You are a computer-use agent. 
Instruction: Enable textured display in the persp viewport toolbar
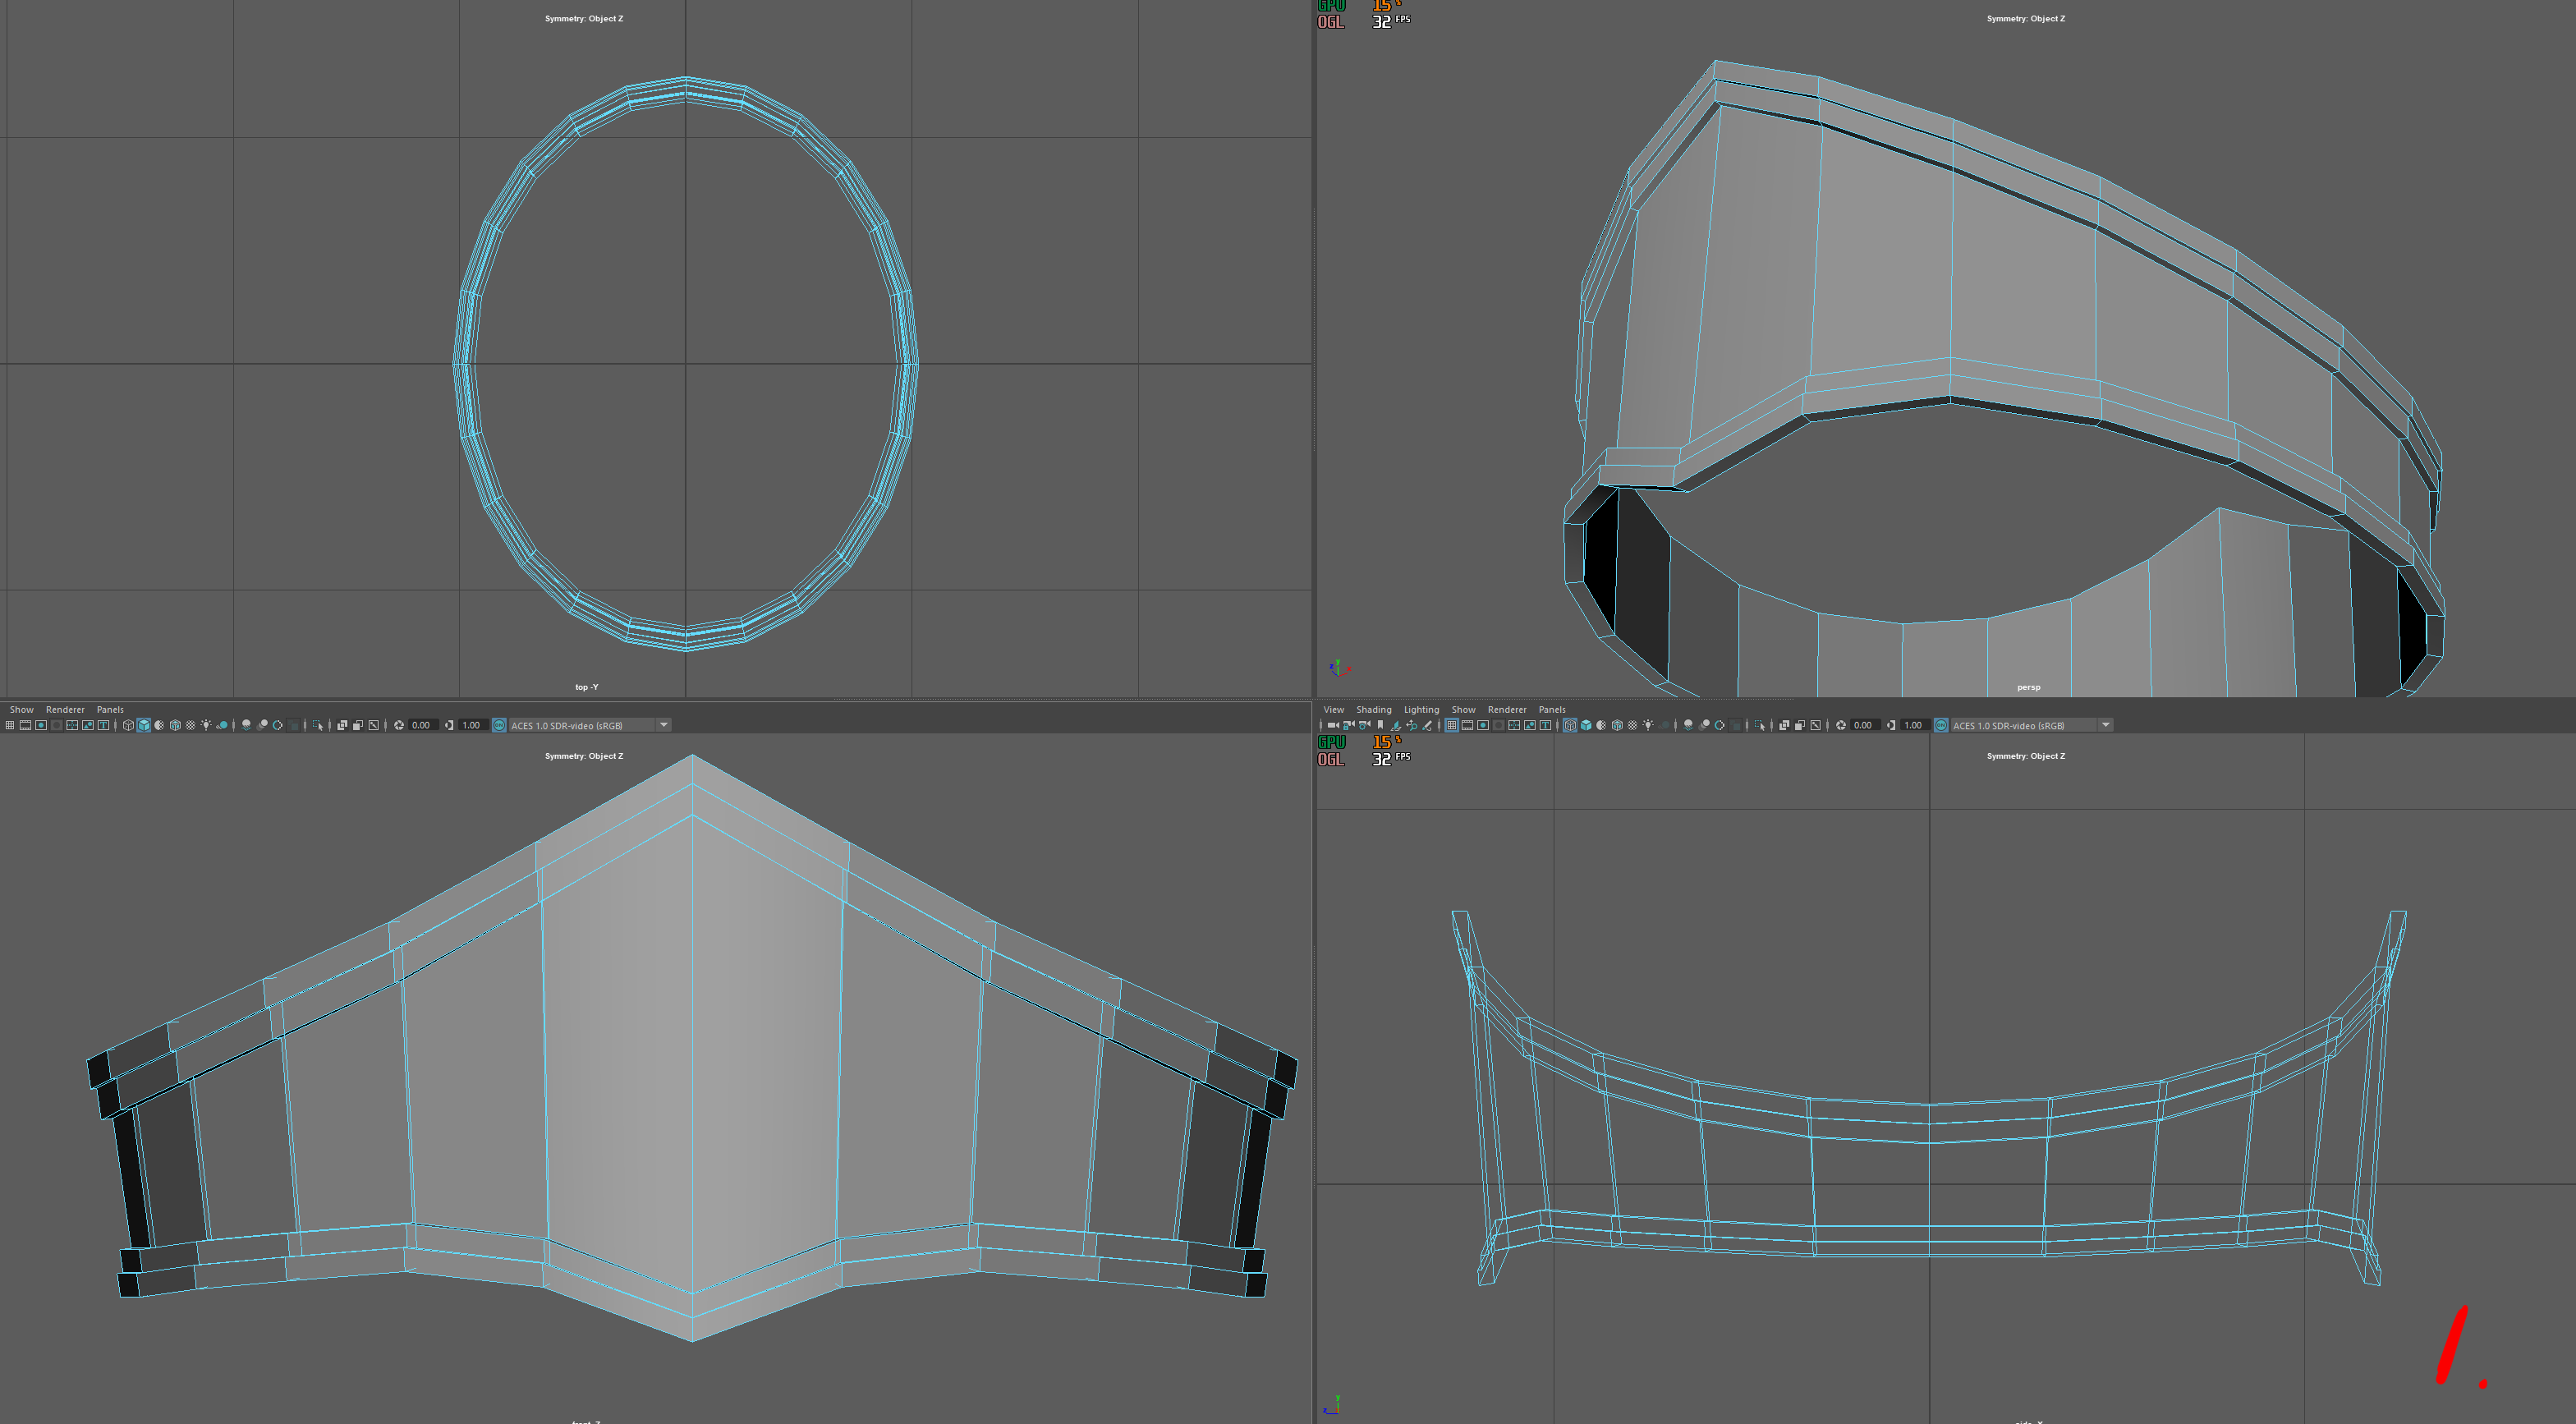tap(1616, 726)
